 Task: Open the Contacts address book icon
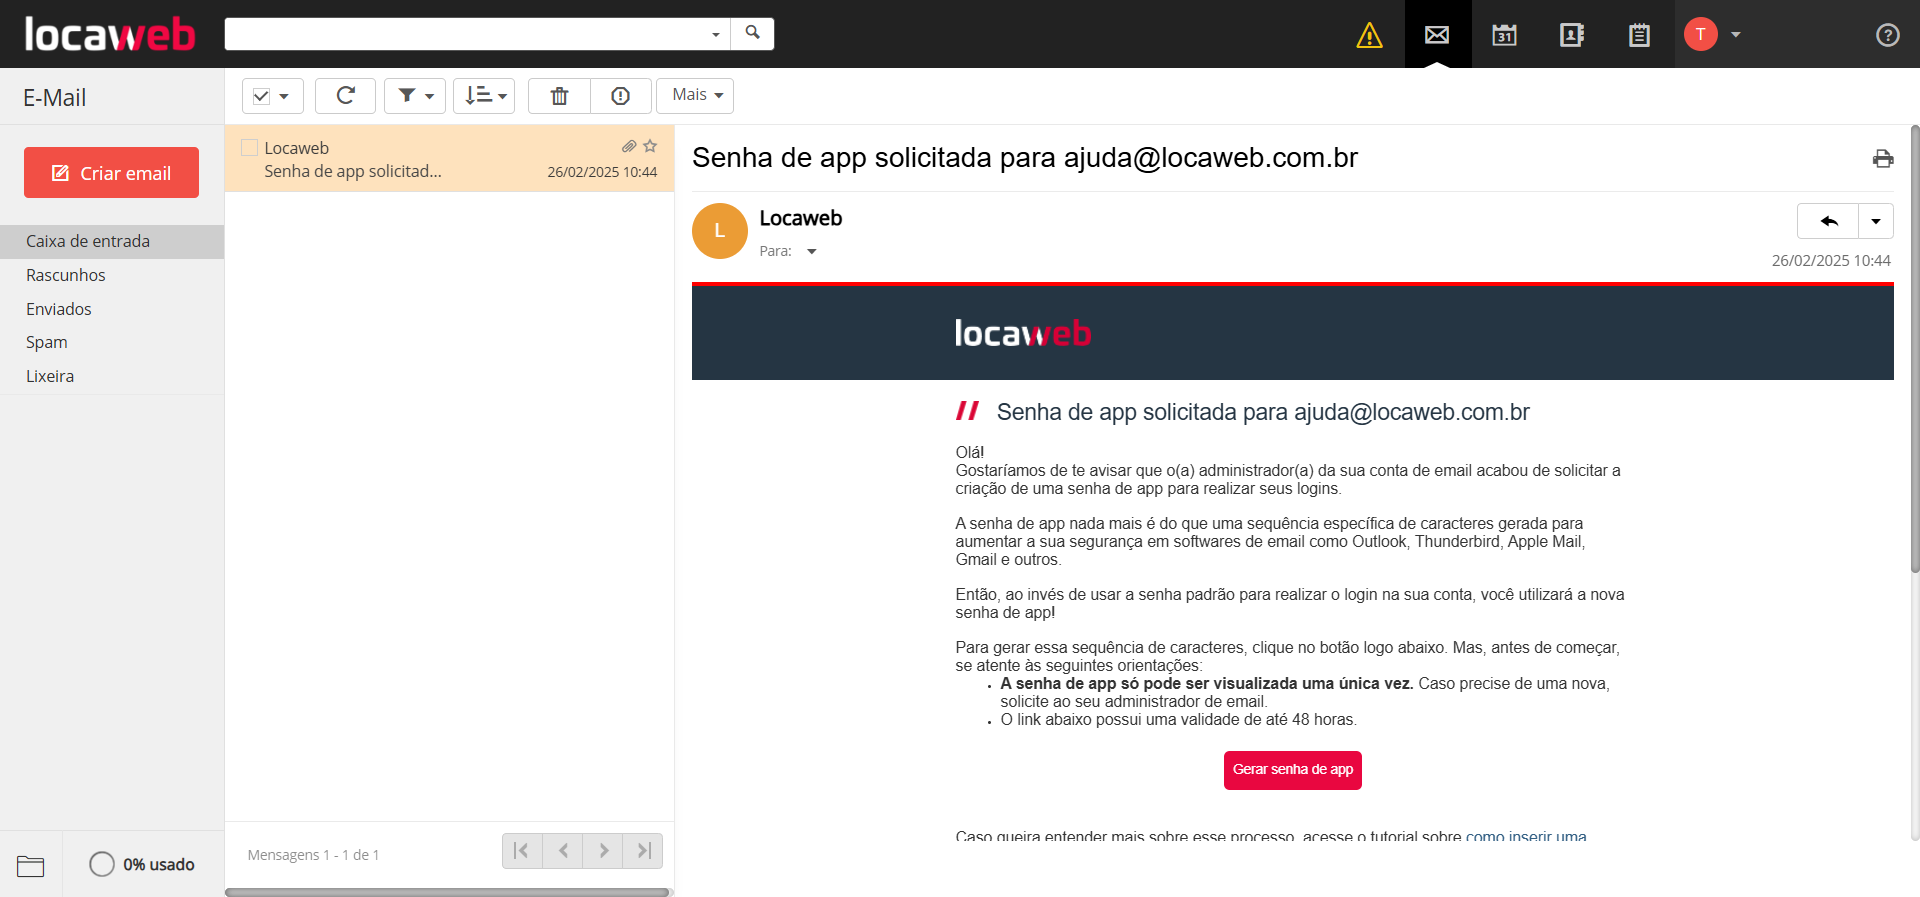[x=1571, y=35]
